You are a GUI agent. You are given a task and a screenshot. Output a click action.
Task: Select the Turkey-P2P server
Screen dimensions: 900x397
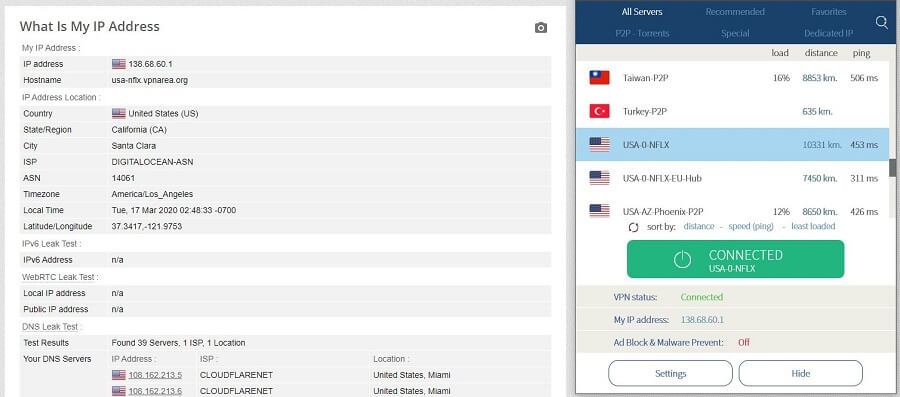point(732,111)
